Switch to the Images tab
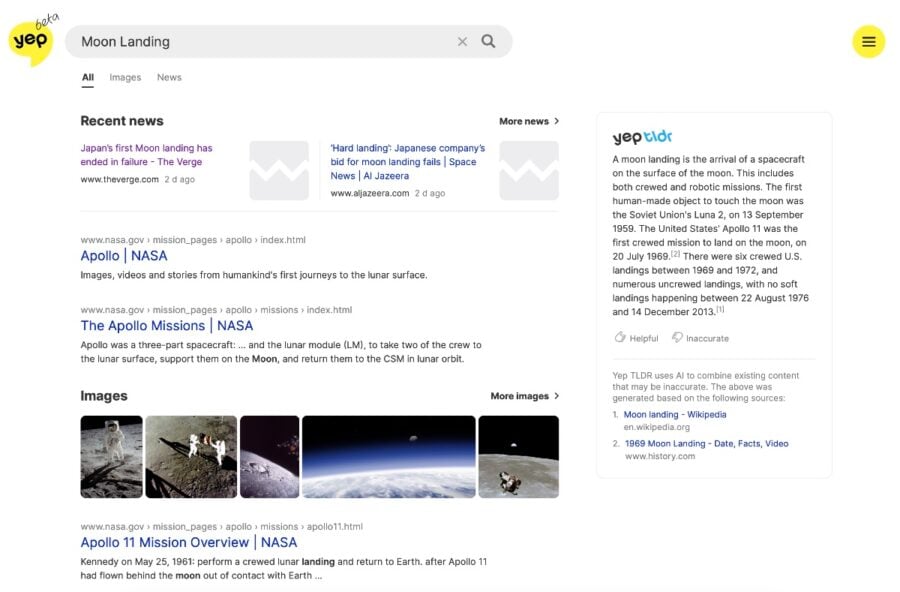This screenshot has height=592, width=900. (x=125, y=78)
